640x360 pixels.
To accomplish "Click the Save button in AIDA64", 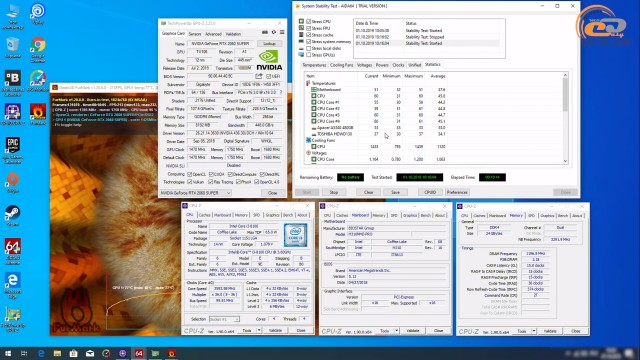I will (395, 192).
